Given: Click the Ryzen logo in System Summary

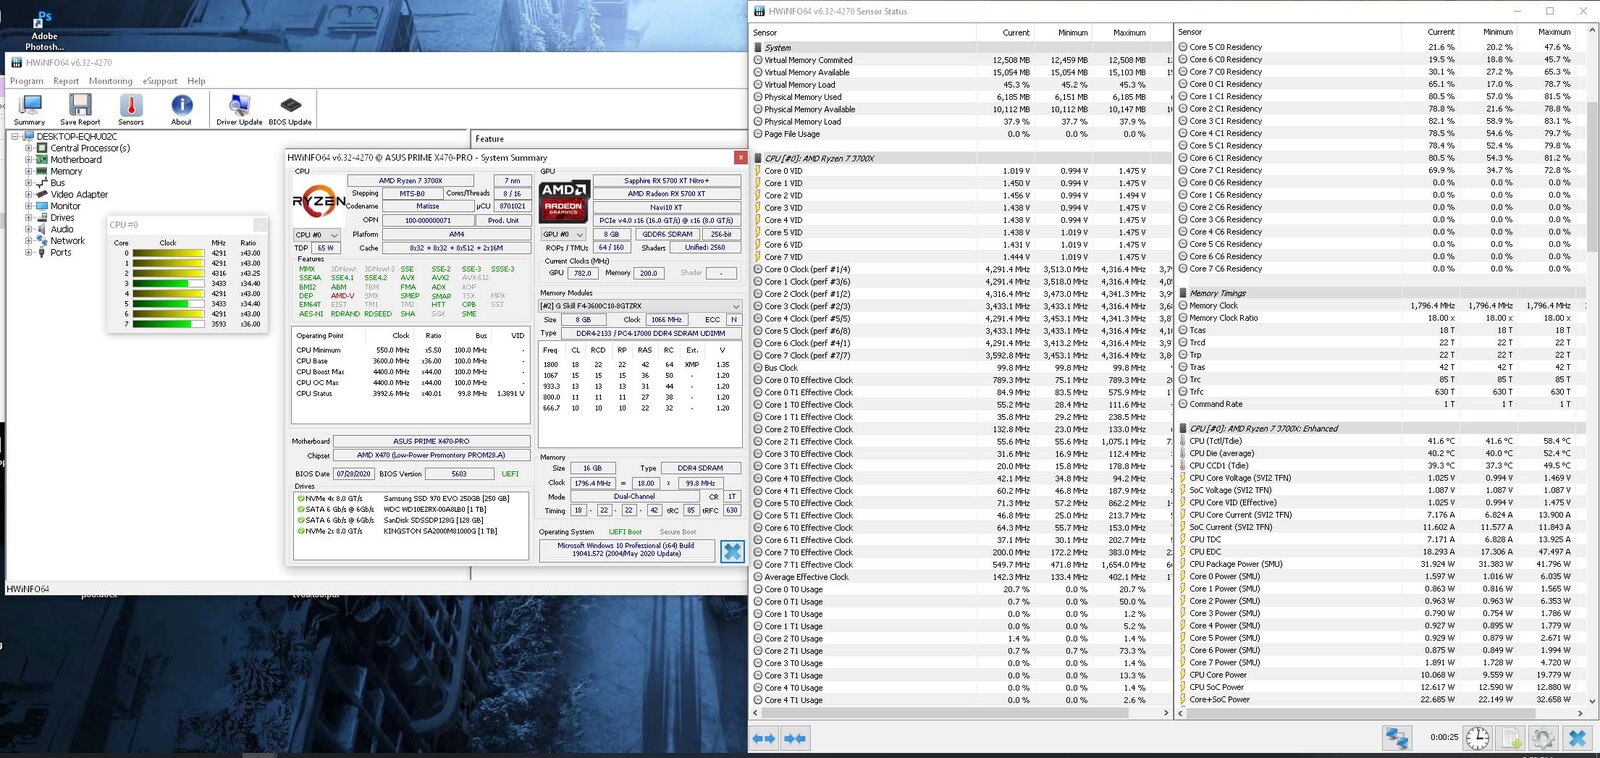Looking at the screenshot, I should pos(319,200).
